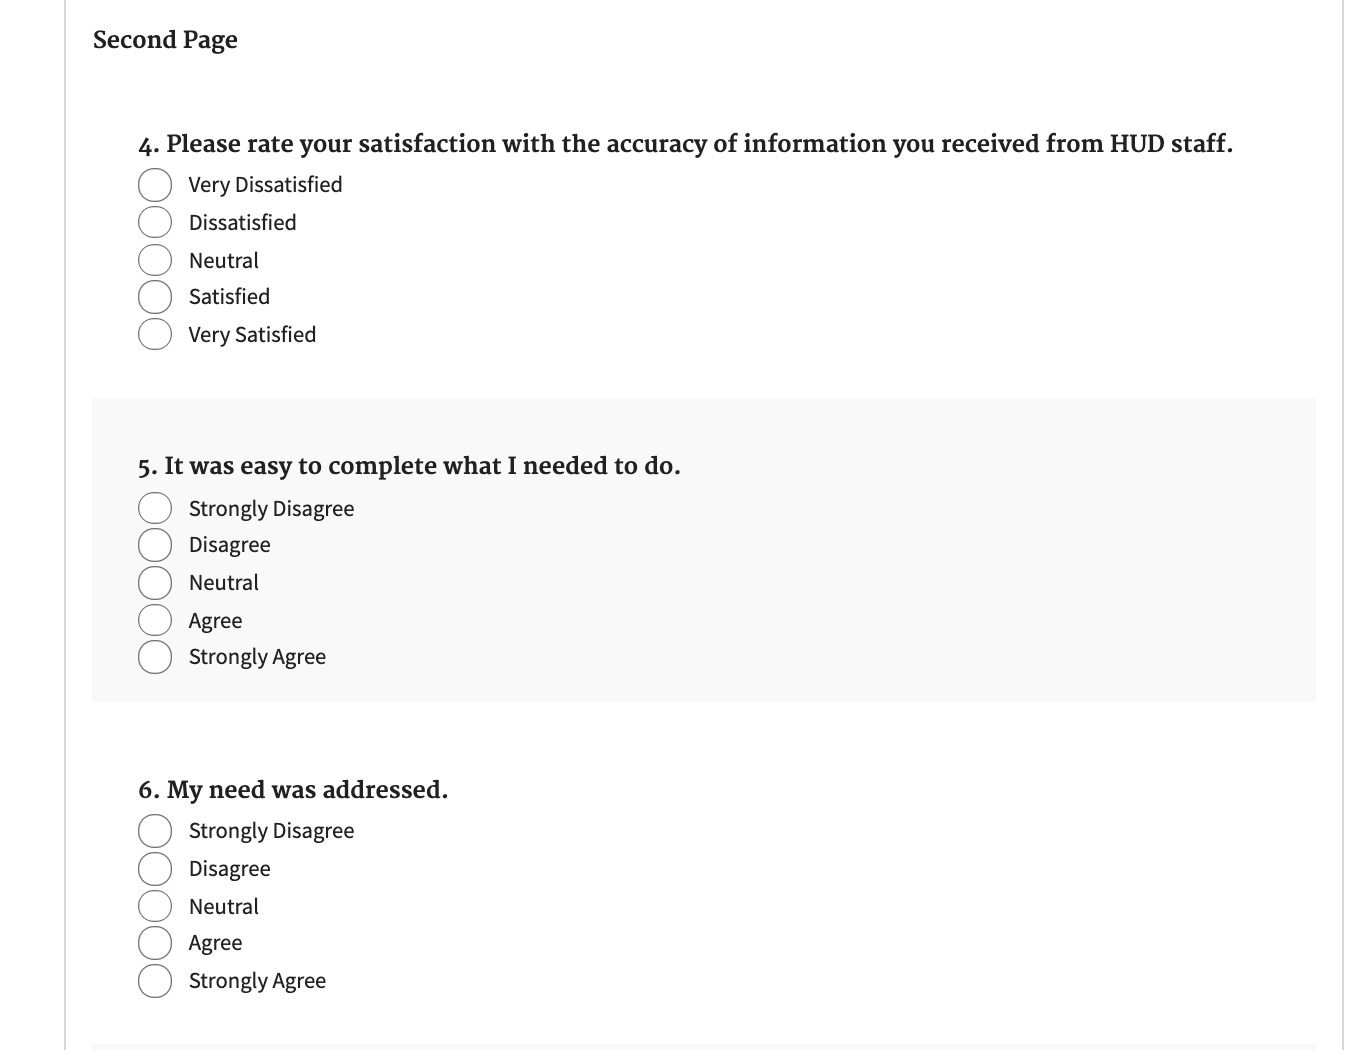This screenshot has width=1372, height=1050.
Task: Select Neutral for question 4 accuracy
Action: (155, 260)
